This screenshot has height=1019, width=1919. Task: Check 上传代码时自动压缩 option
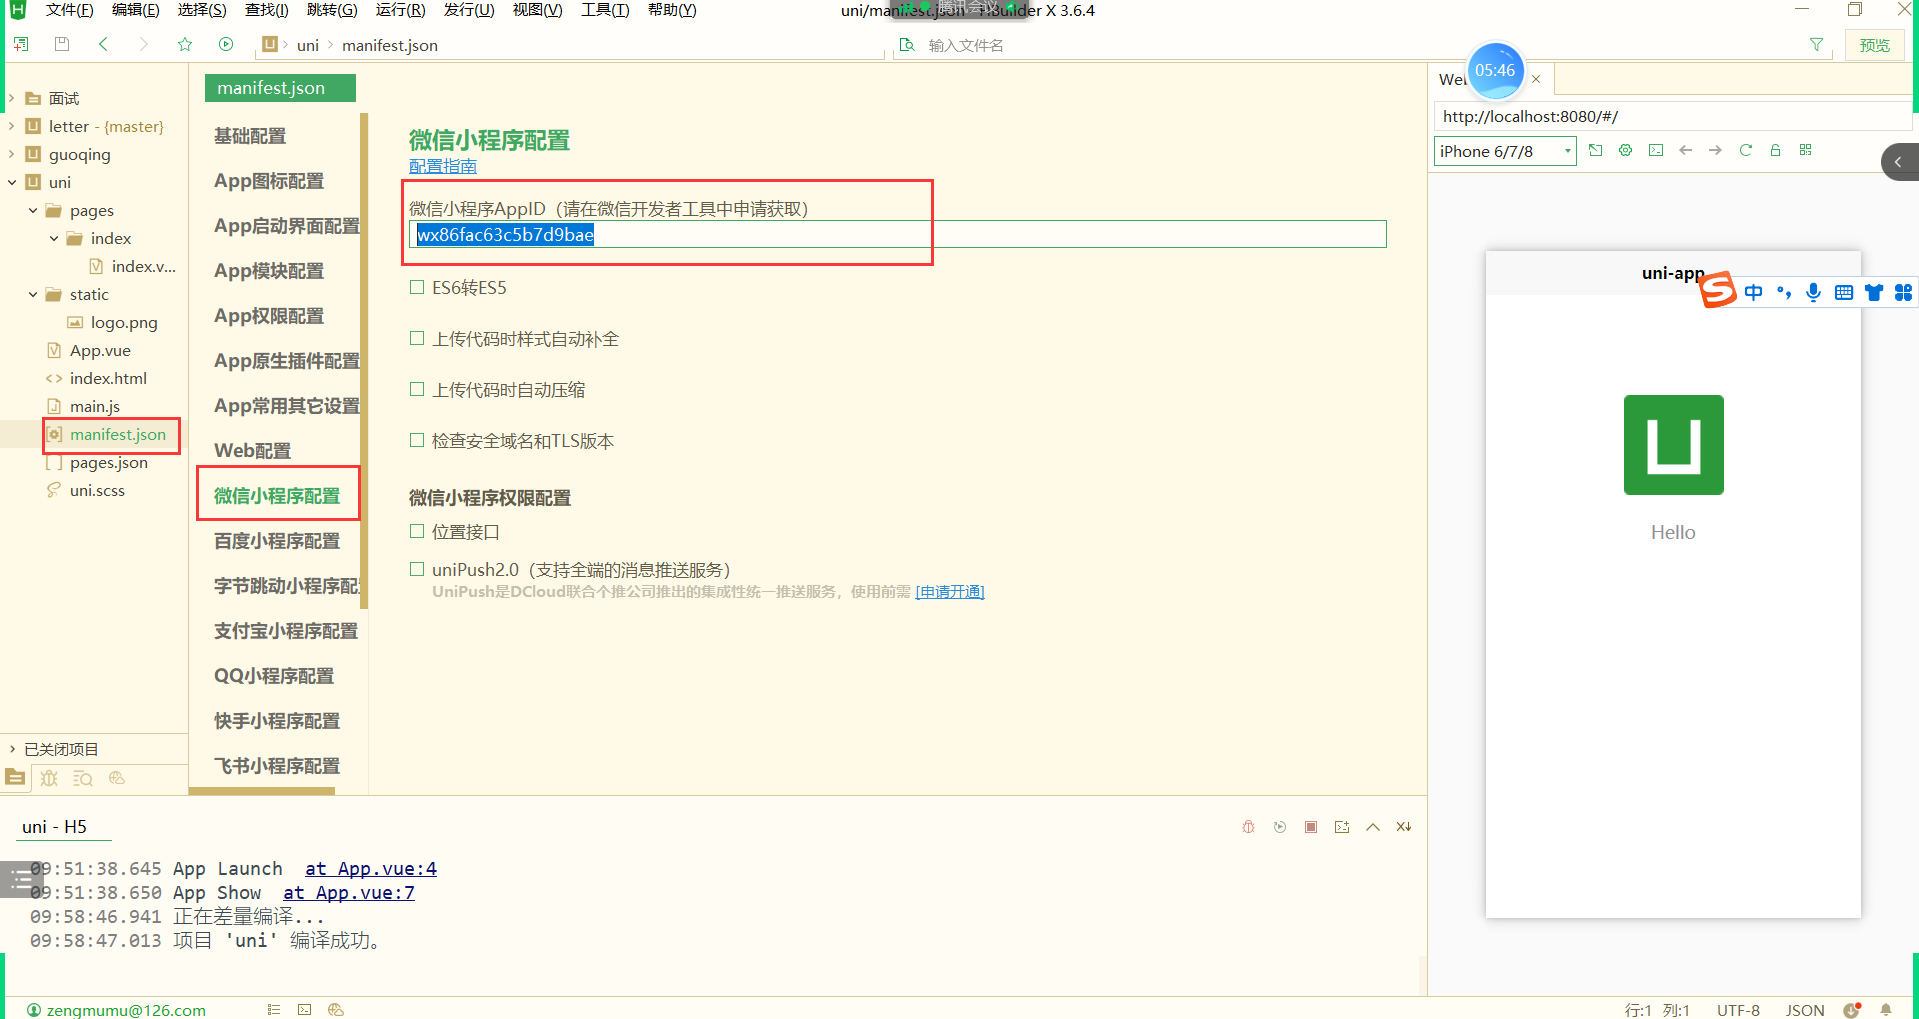click(x=417, y=389)
